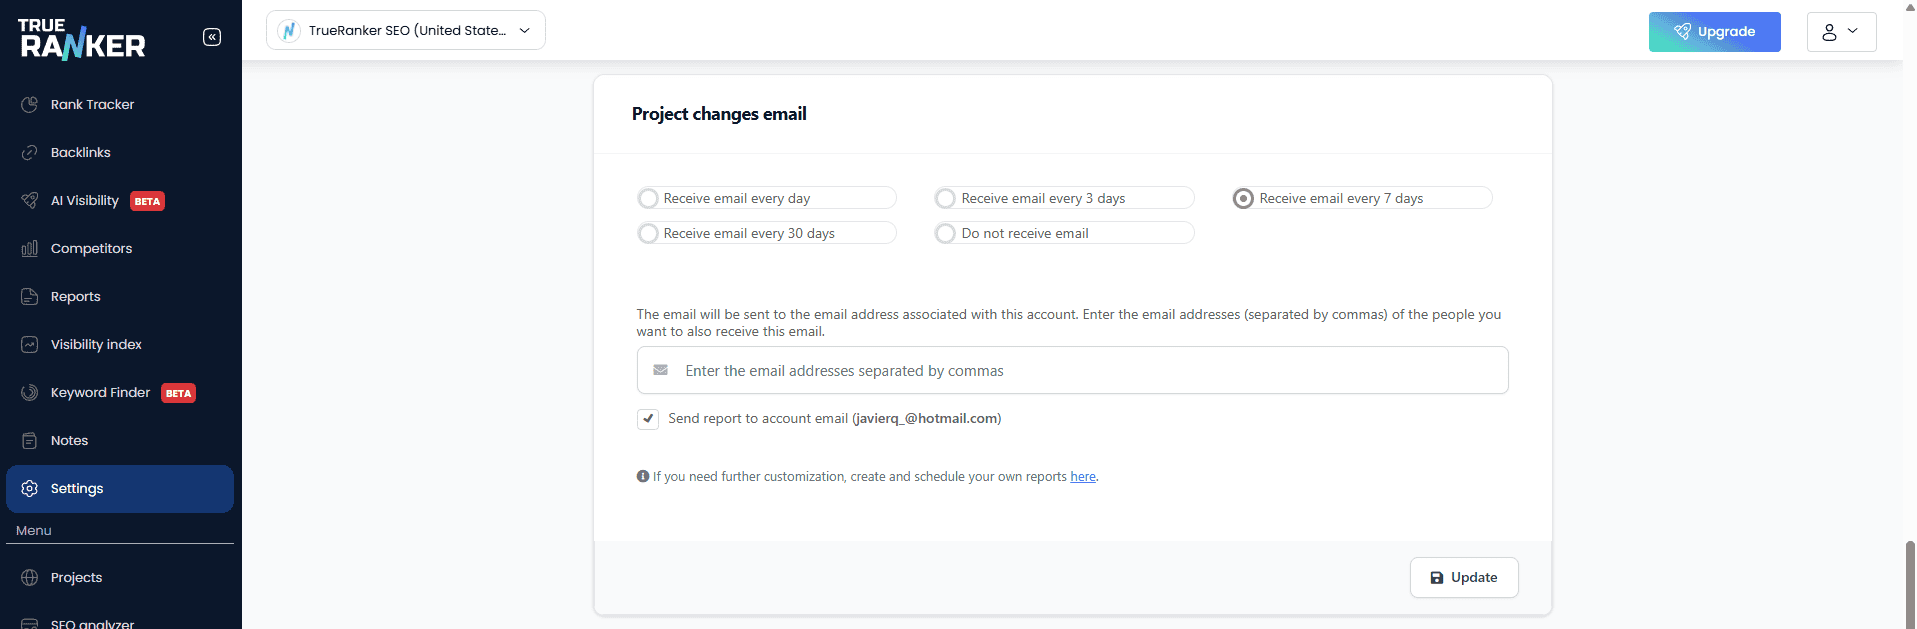Expand the user account menu

pos(1840,32)
